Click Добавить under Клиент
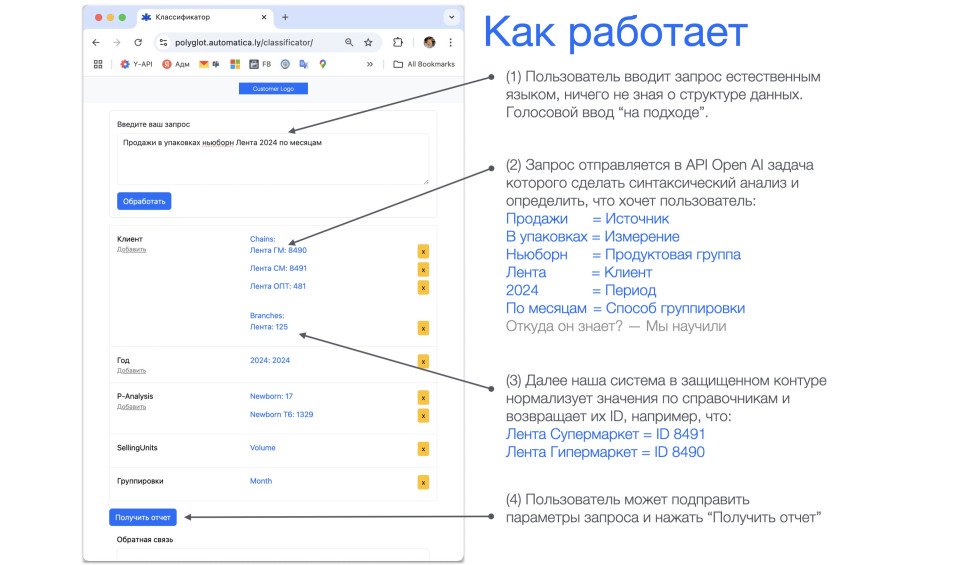 coord(132,250)
